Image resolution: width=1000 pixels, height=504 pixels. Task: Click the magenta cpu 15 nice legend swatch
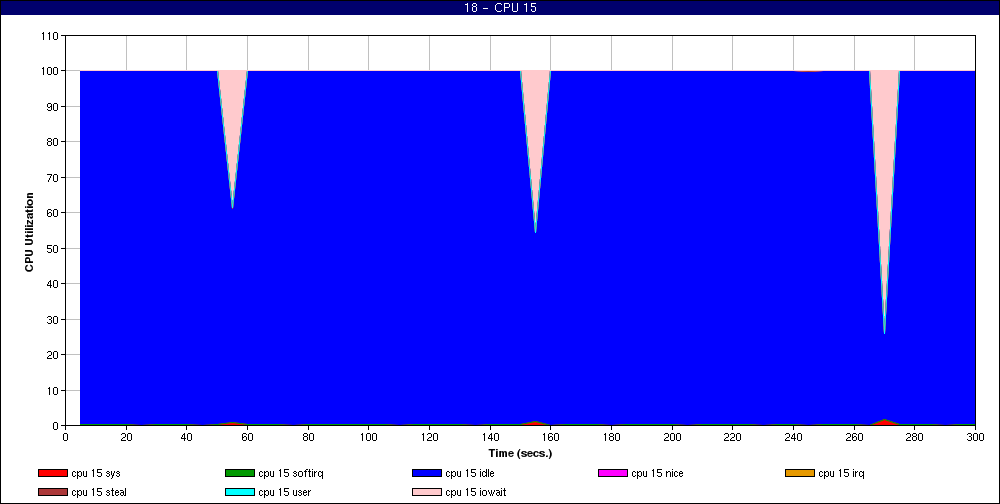click(613, 473)
